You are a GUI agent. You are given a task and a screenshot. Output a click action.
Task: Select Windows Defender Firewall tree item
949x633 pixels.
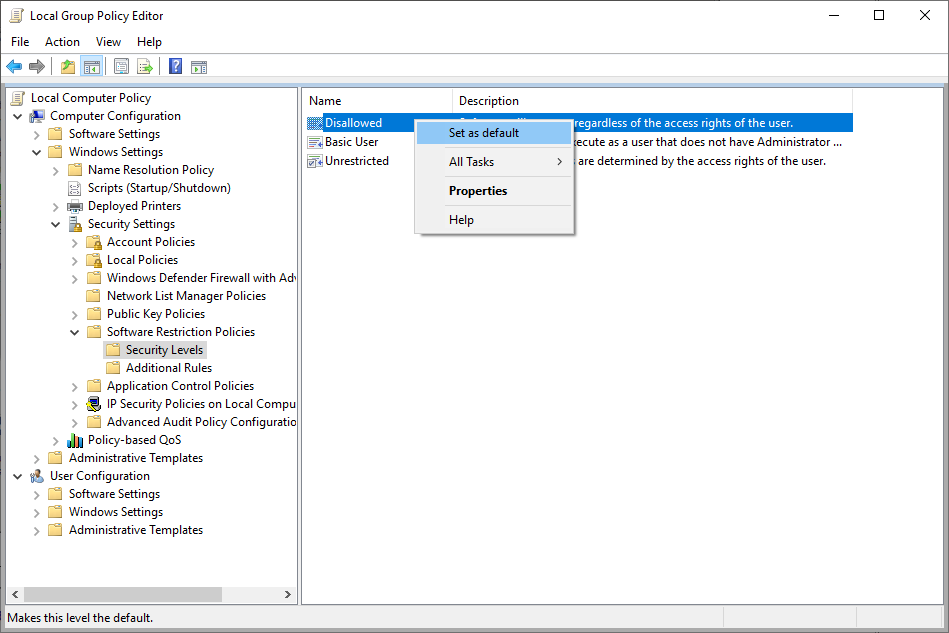click(201, 278)
